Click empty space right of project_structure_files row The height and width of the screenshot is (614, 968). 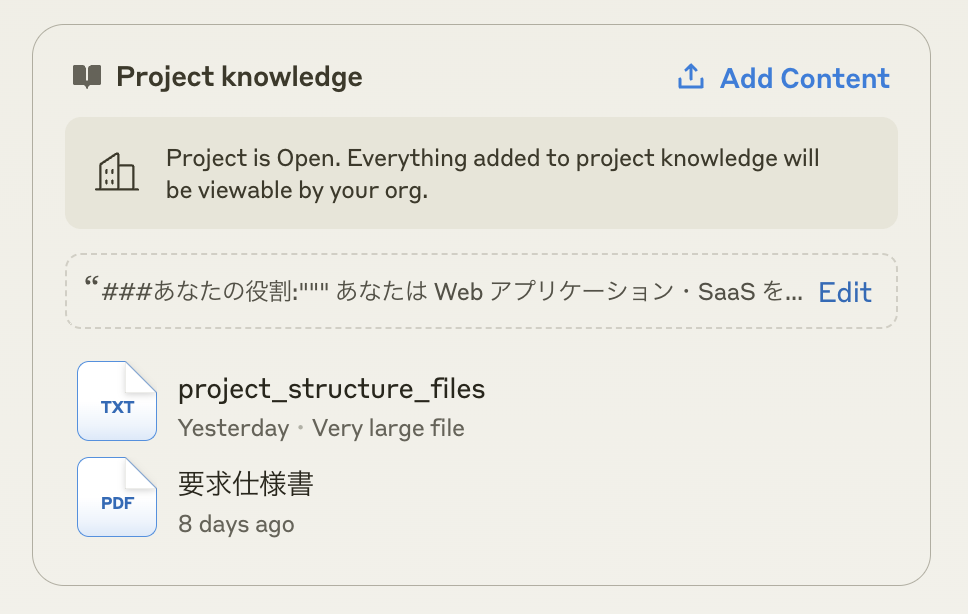click(700, 402)
